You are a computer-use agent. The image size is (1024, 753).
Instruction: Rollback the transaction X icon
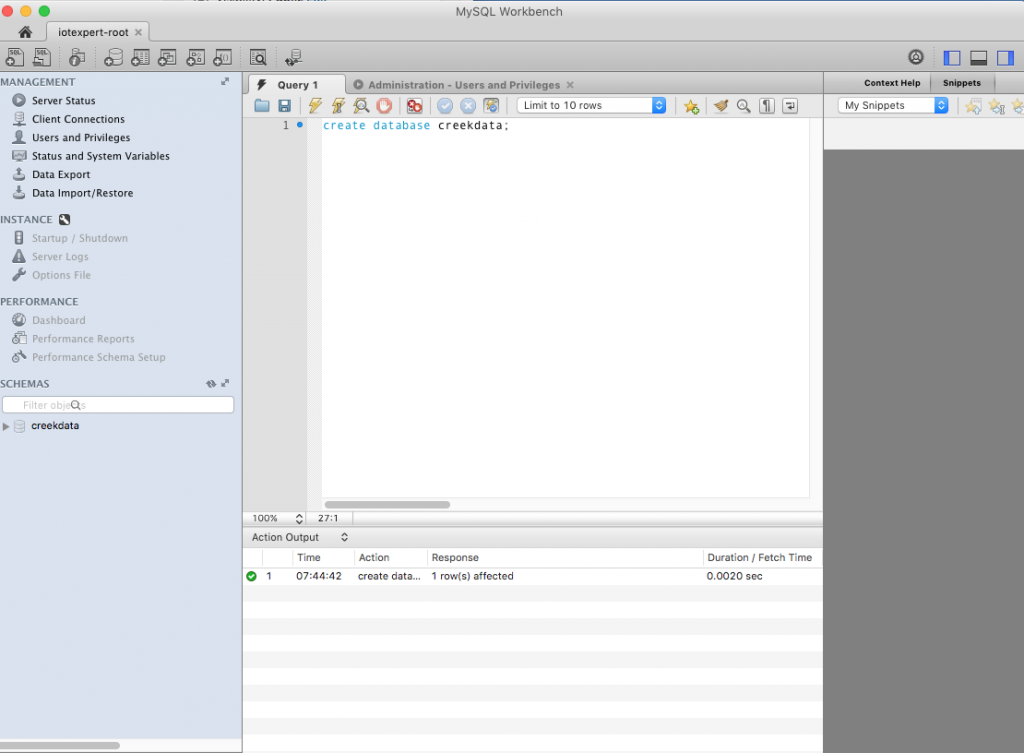coord(468,106)
